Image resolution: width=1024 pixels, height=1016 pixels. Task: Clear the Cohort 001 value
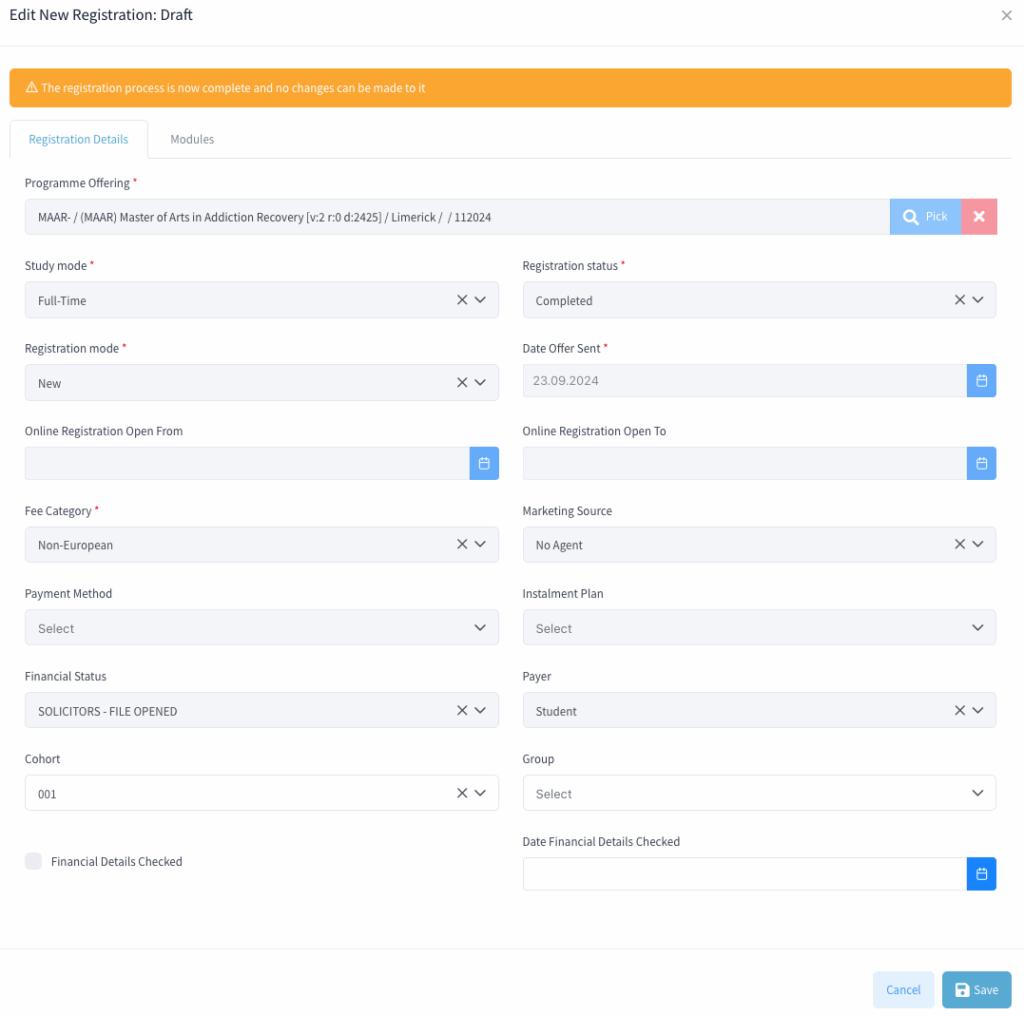462,793
